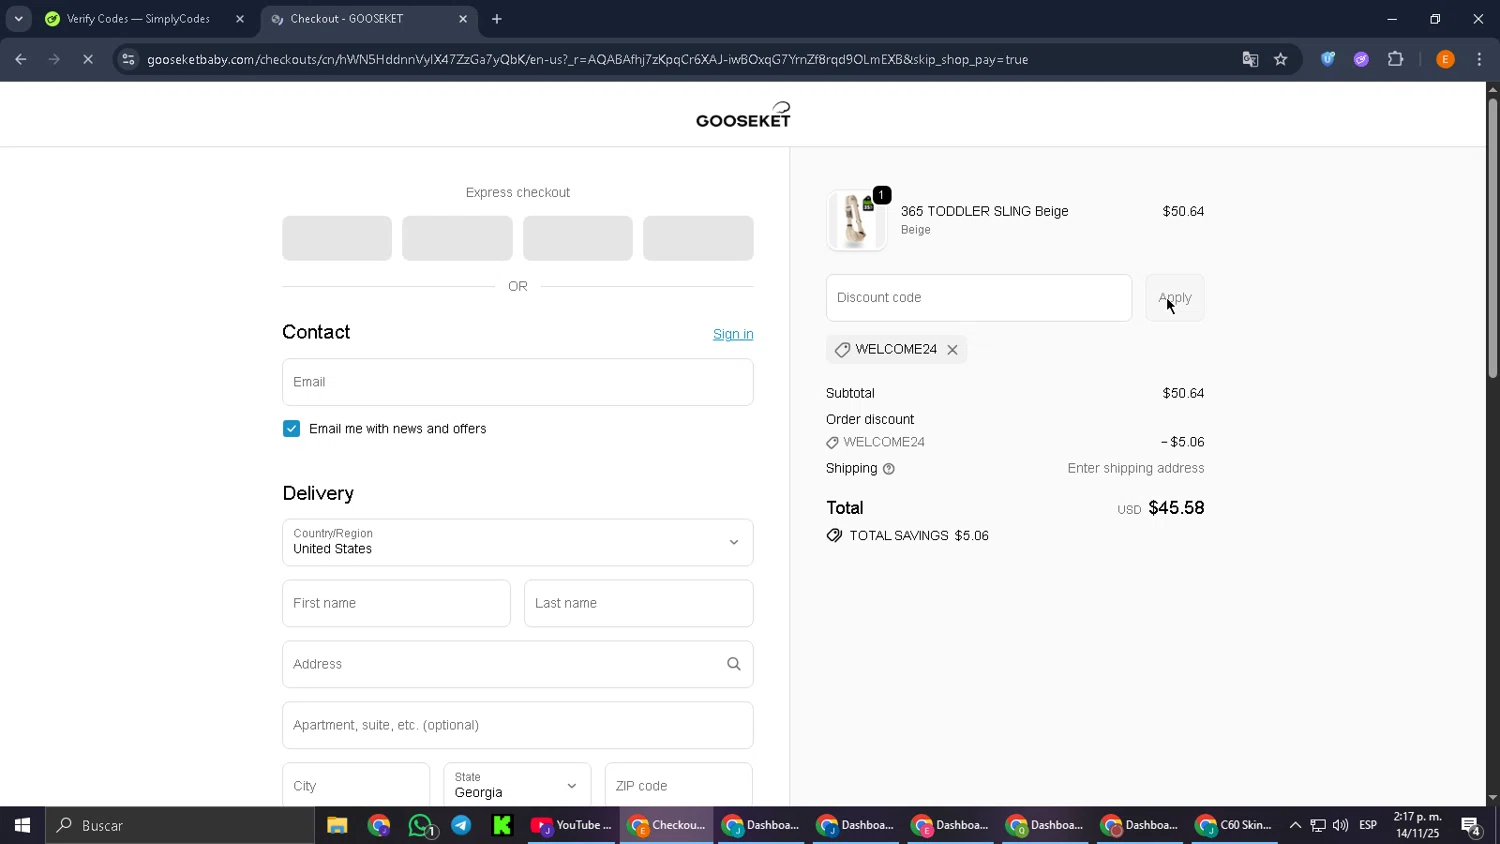Image resolution: width=1500 pixels, height=844 pixels.
Task: Open the volume control in system tray
Action: coord(1340,825)
